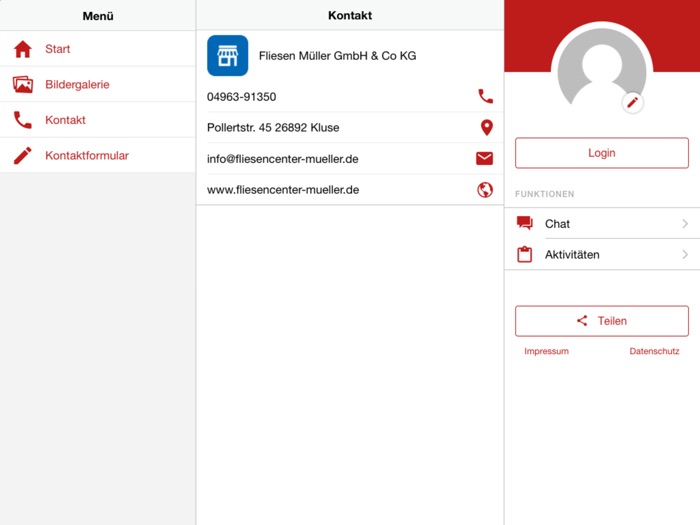Click the Login button

click(602, 153)
